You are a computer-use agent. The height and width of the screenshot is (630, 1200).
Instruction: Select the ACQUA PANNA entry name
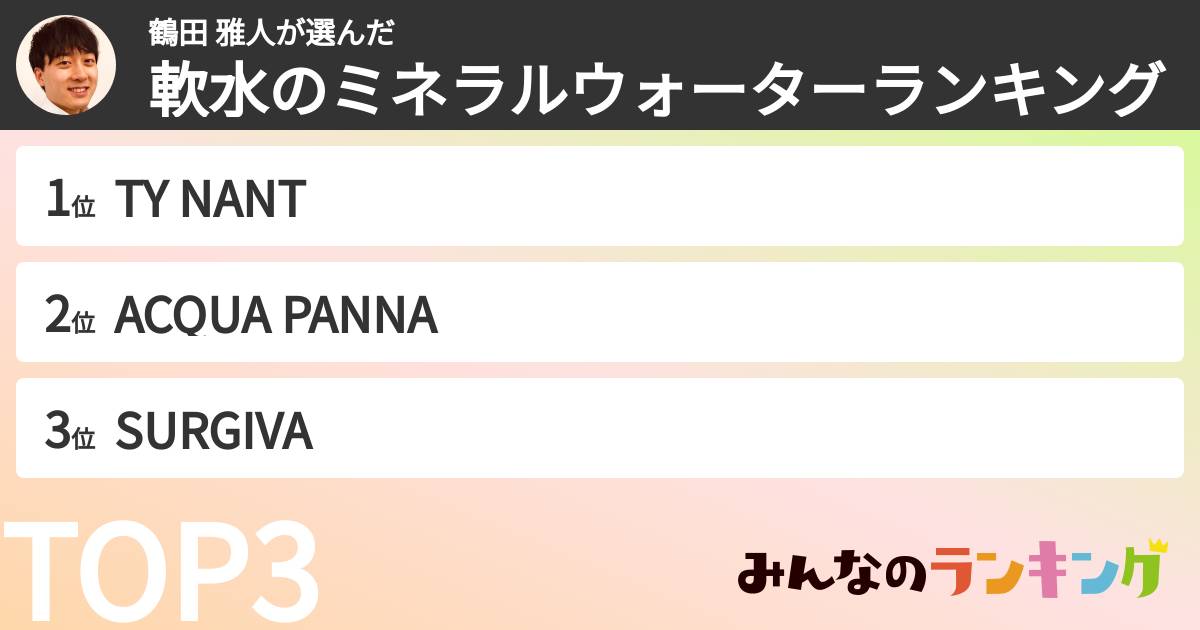coord(276,315)
